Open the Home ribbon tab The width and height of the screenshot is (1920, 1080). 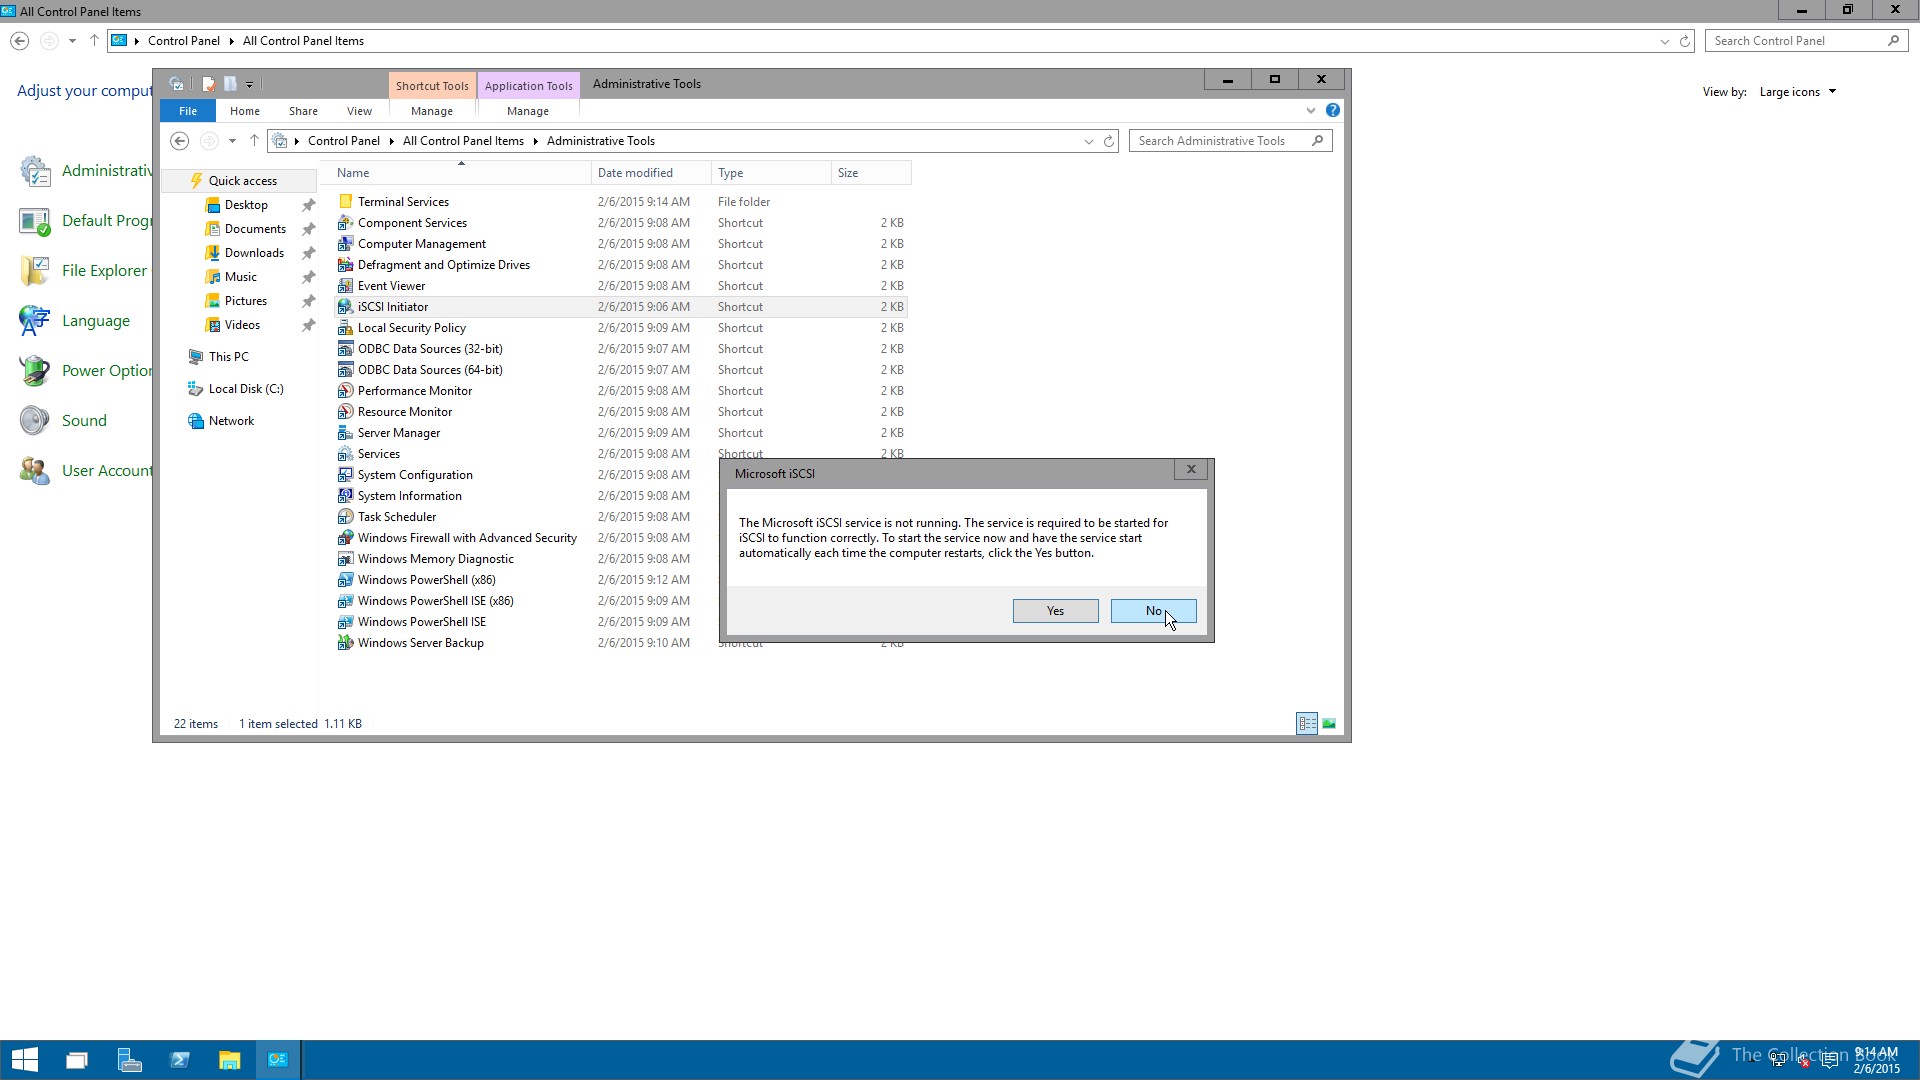[x=244, y=111]
